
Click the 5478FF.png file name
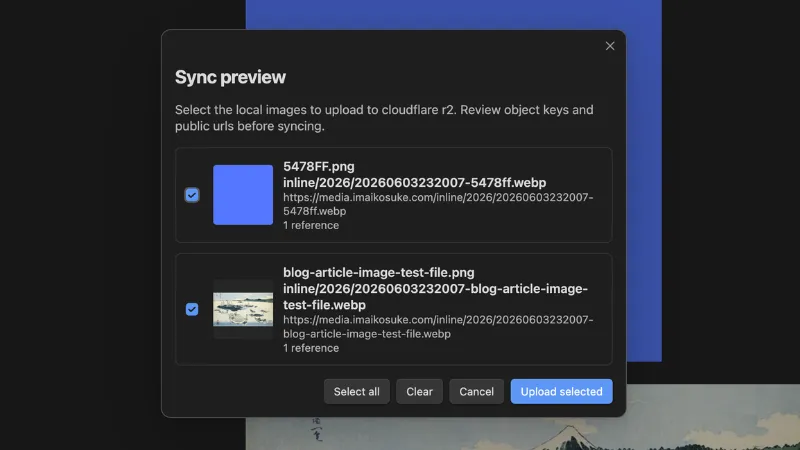319,166
